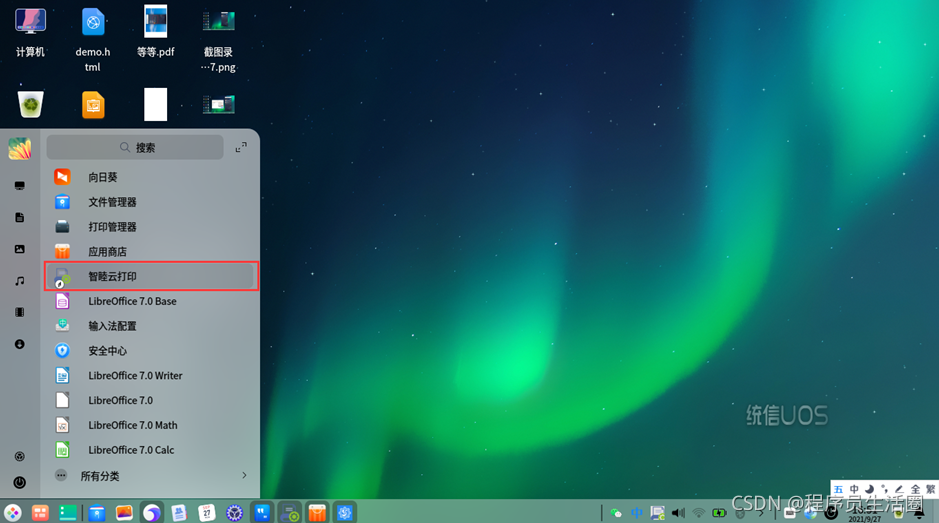
Task: Open the image album taskbar icon
Action: pyautogui.click(x=124, y=513)
